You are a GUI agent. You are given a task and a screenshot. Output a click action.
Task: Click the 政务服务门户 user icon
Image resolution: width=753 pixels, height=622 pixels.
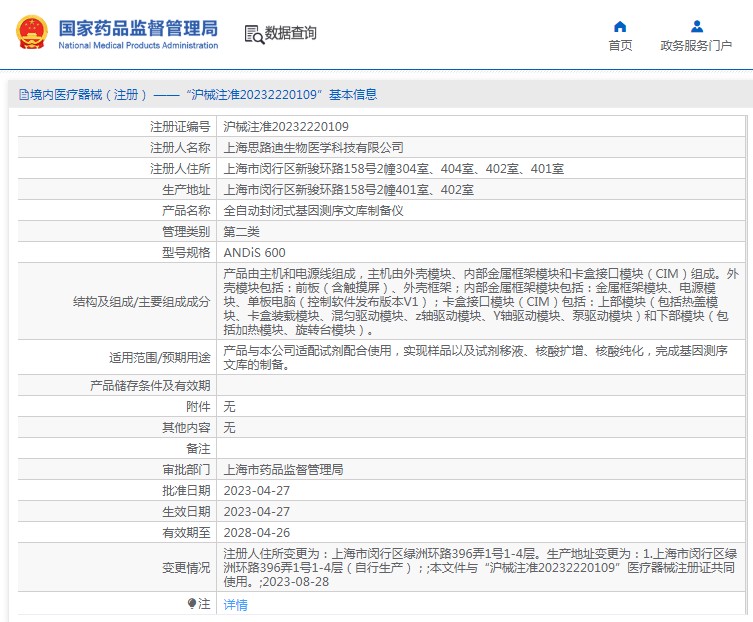[x=697, y=26]
